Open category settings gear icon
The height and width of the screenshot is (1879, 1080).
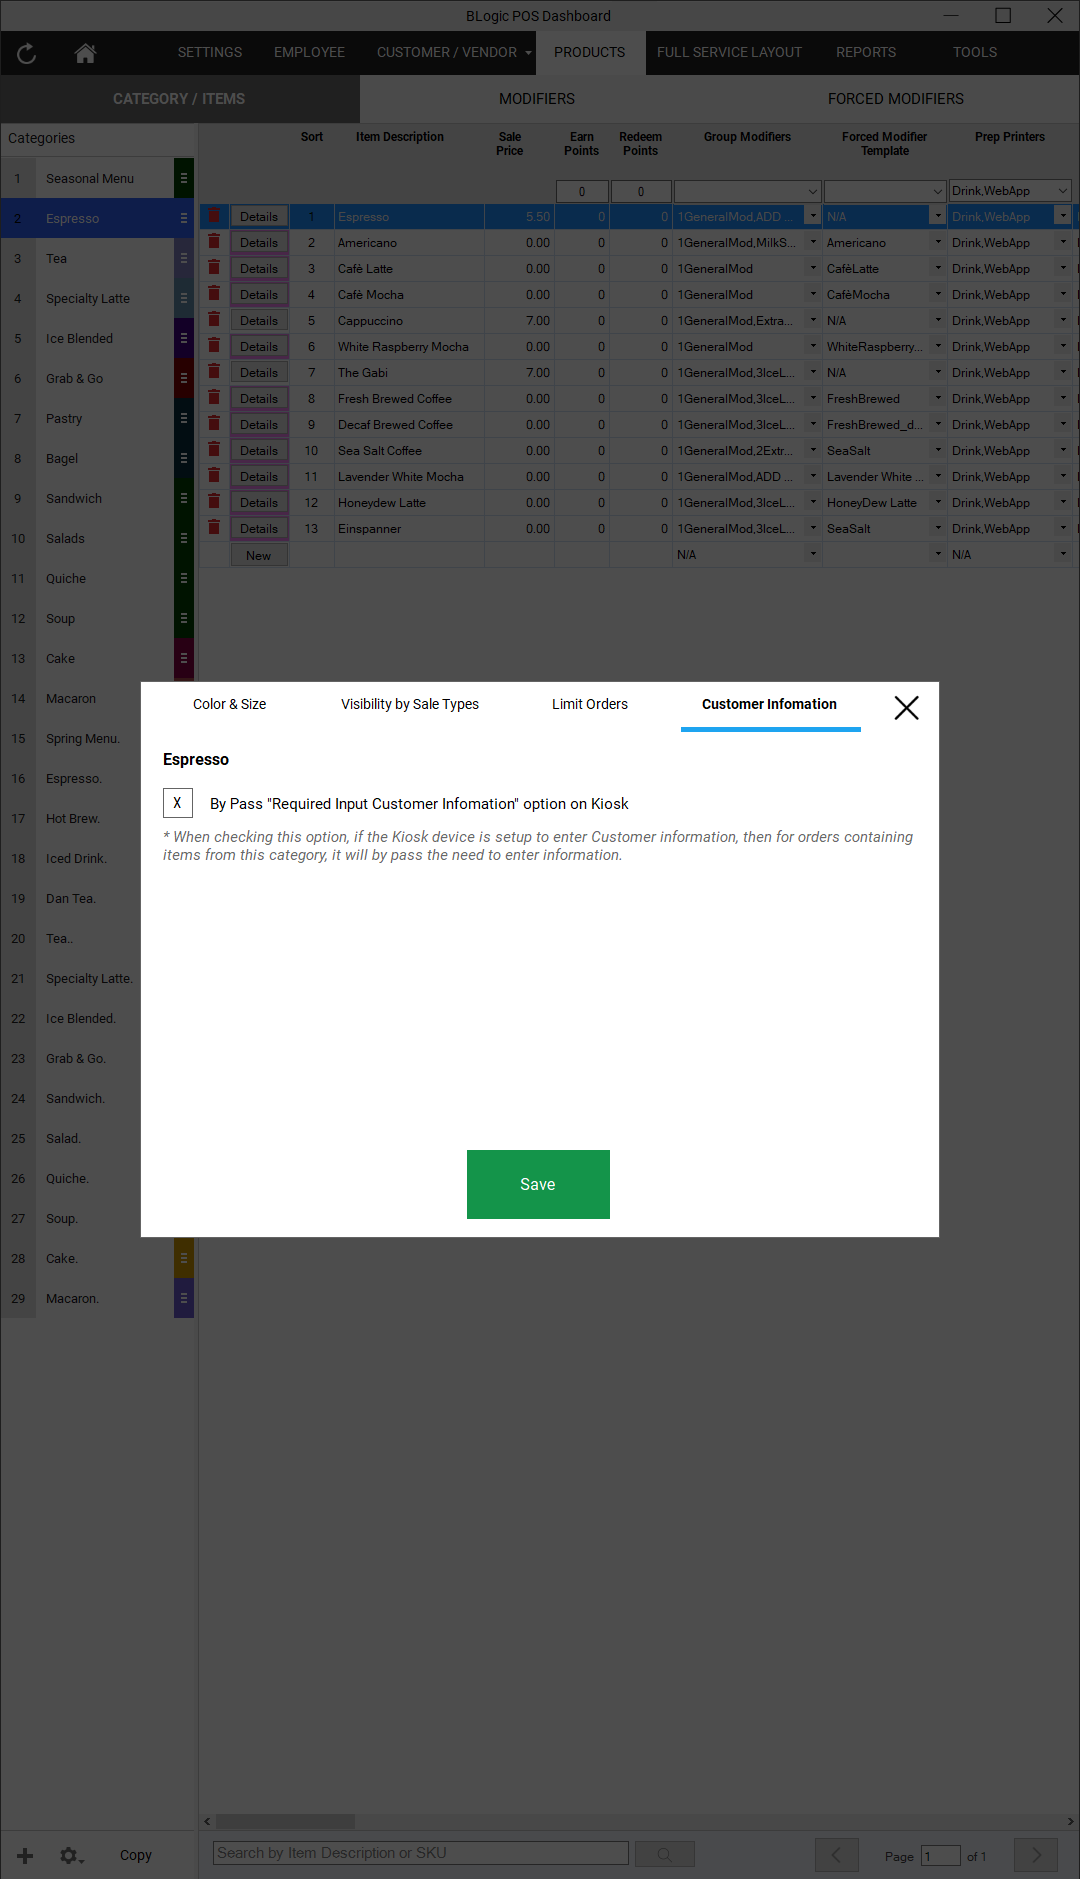[x=70, y=1855]
